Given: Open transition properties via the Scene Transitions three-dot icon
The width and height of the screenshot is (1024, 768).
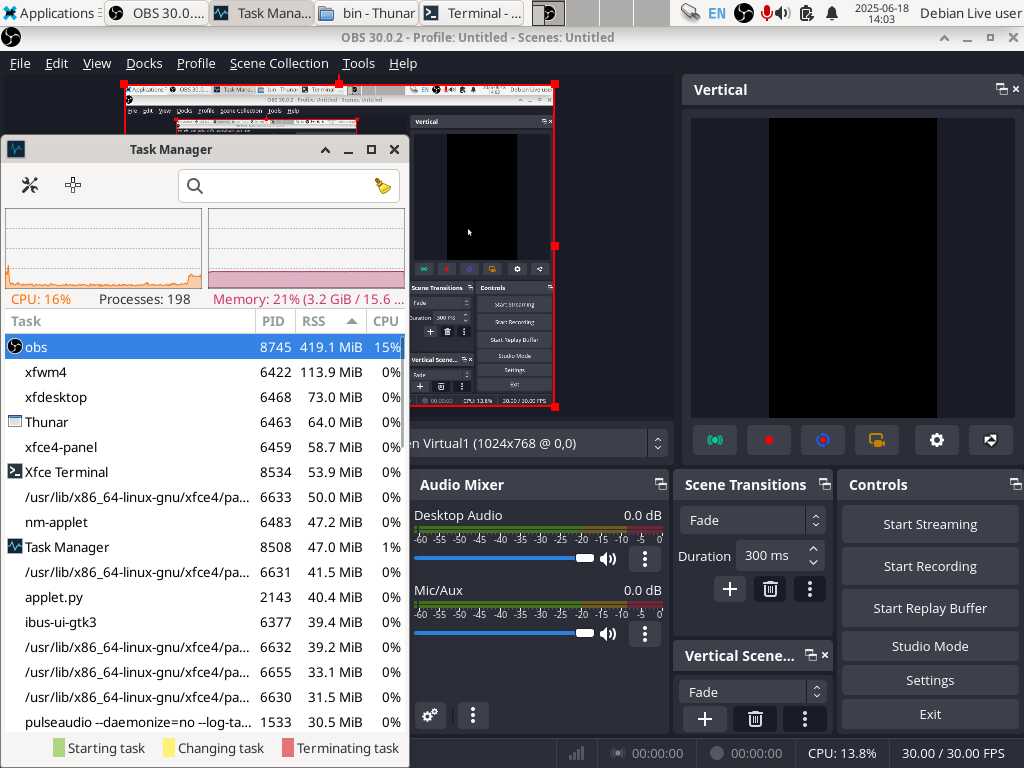Looking at the screenshot, I should [810, 589].
